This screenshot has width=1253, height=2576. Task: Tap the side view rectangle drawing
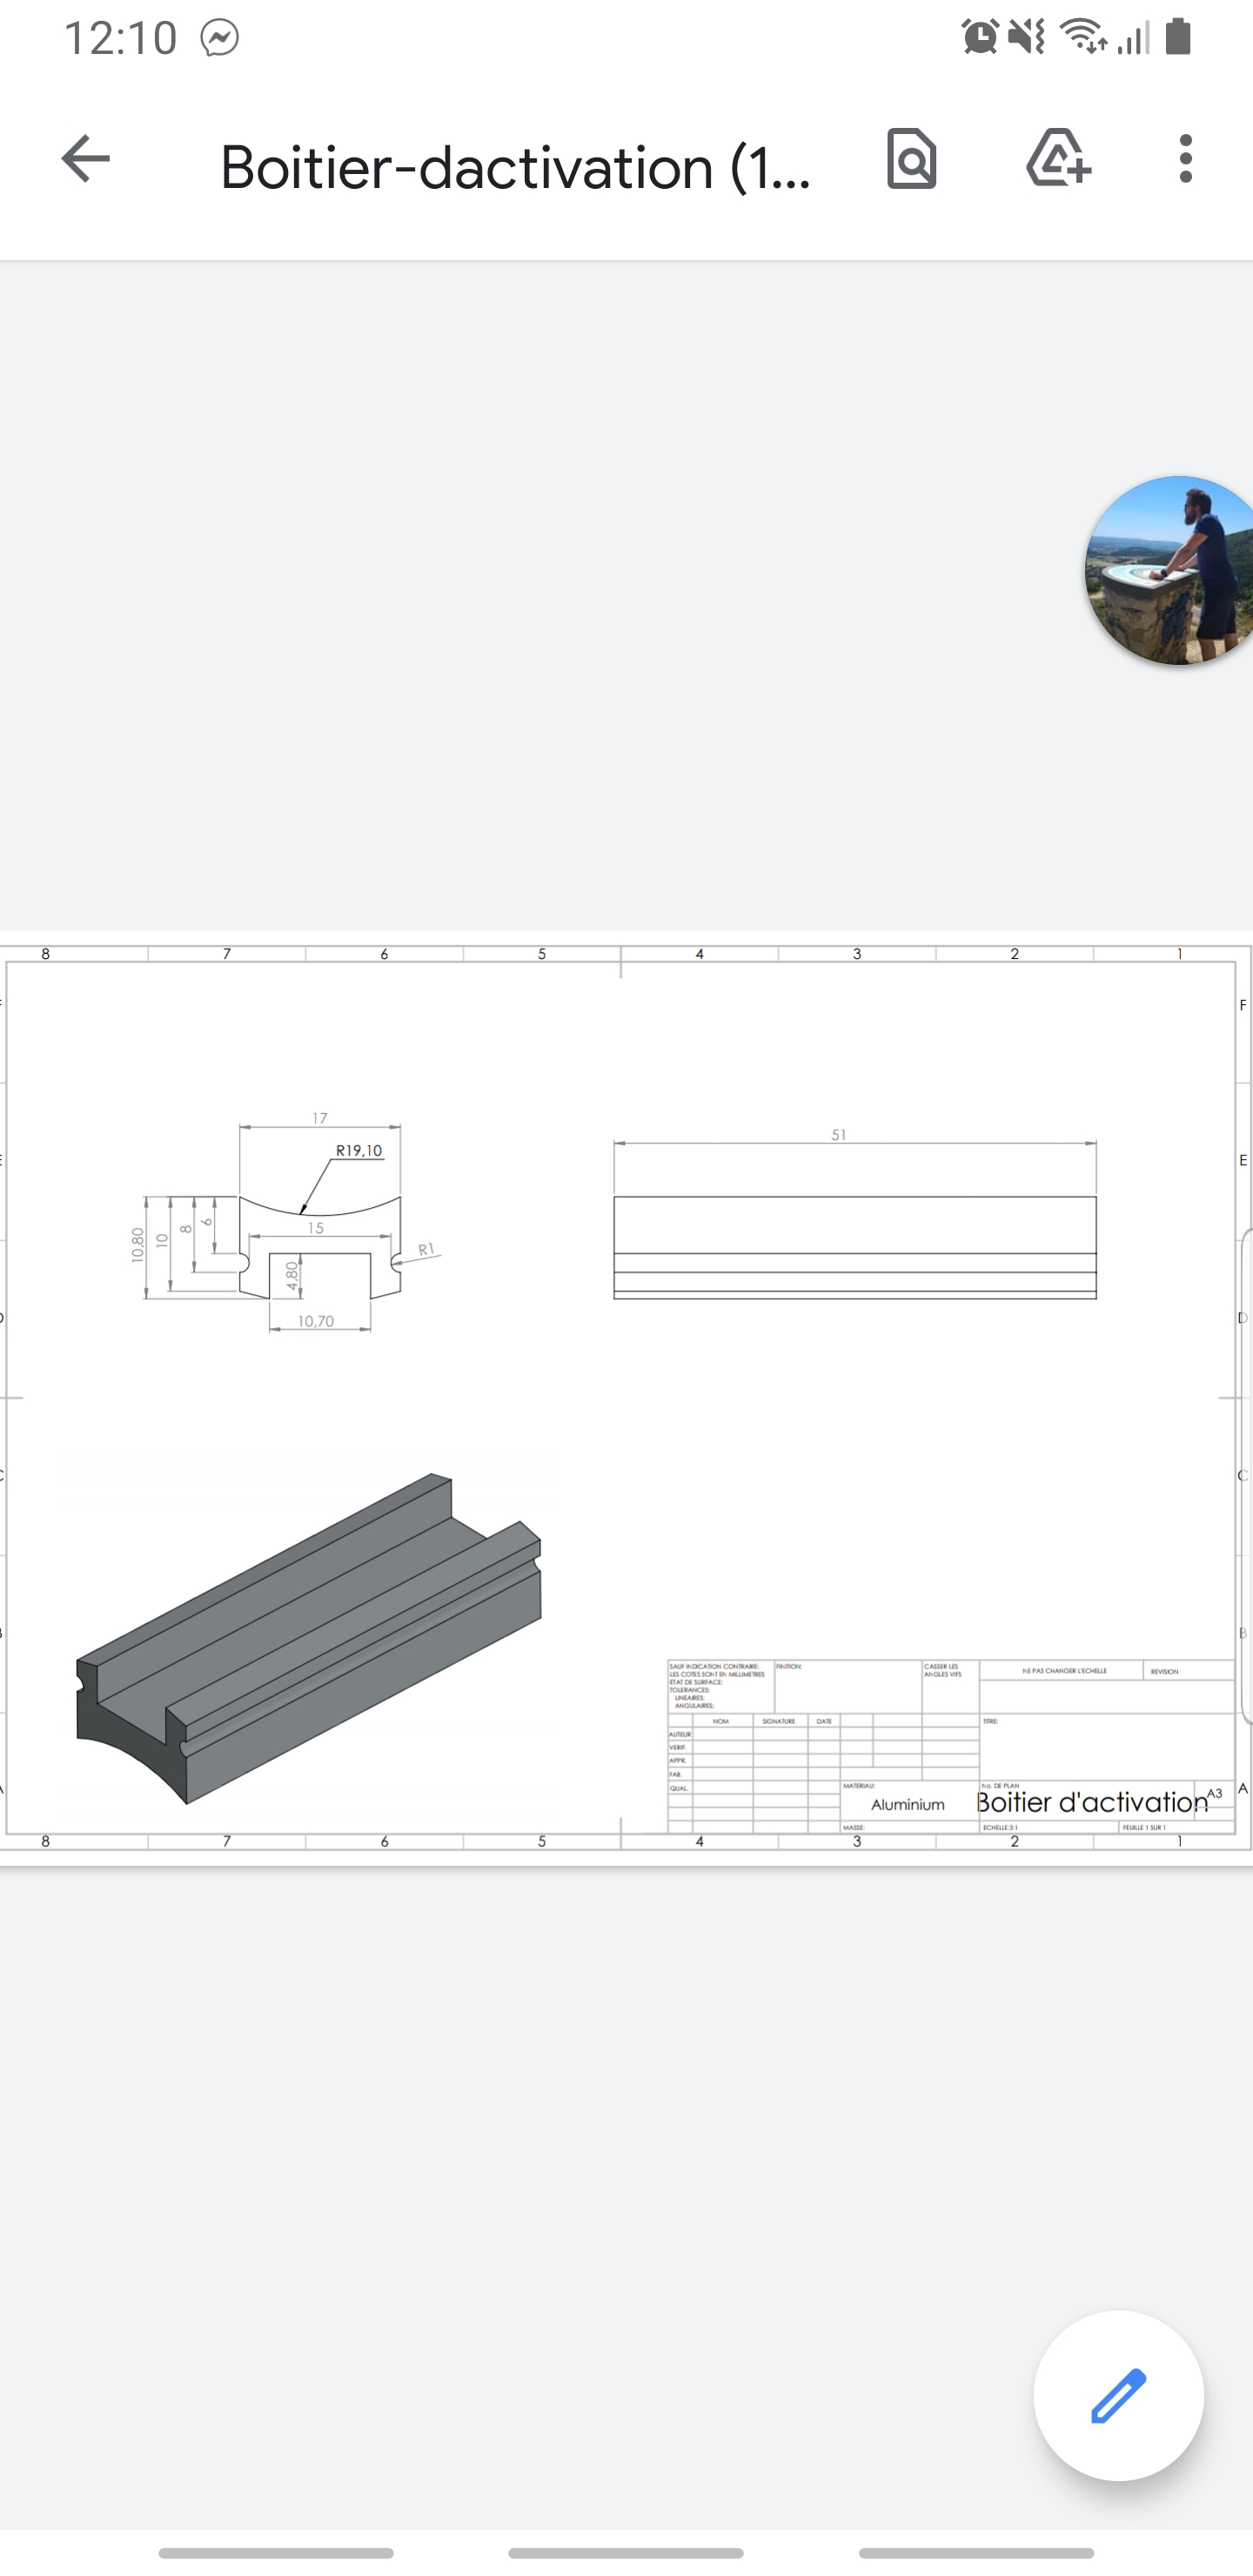point(855,1247)
